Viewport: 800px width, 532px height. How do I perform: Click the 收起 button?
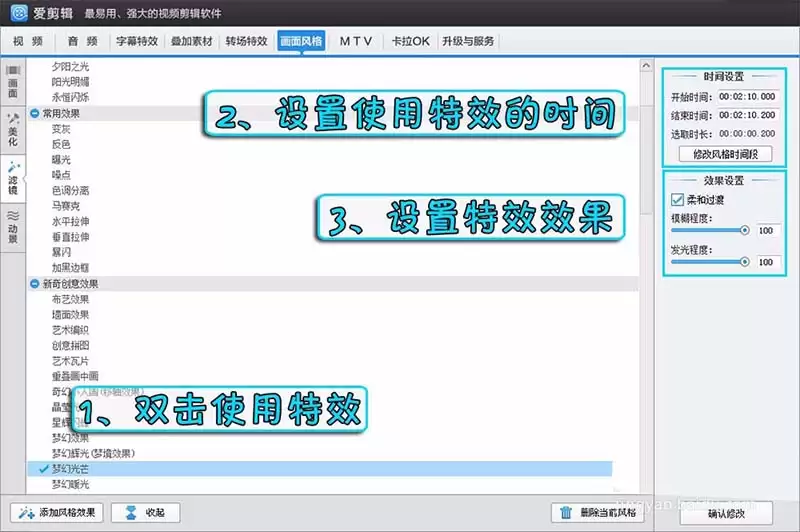(145, 513)
